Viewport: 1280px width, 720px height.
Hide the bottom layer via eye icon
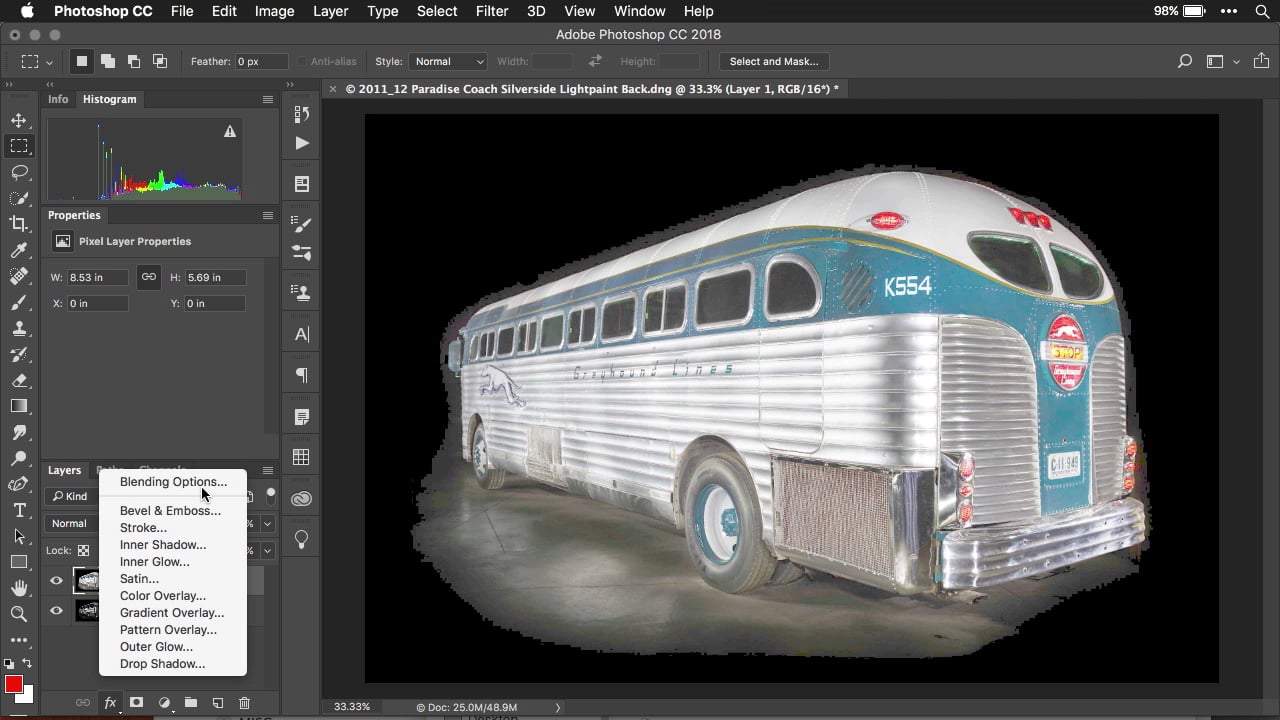(56, 610)
